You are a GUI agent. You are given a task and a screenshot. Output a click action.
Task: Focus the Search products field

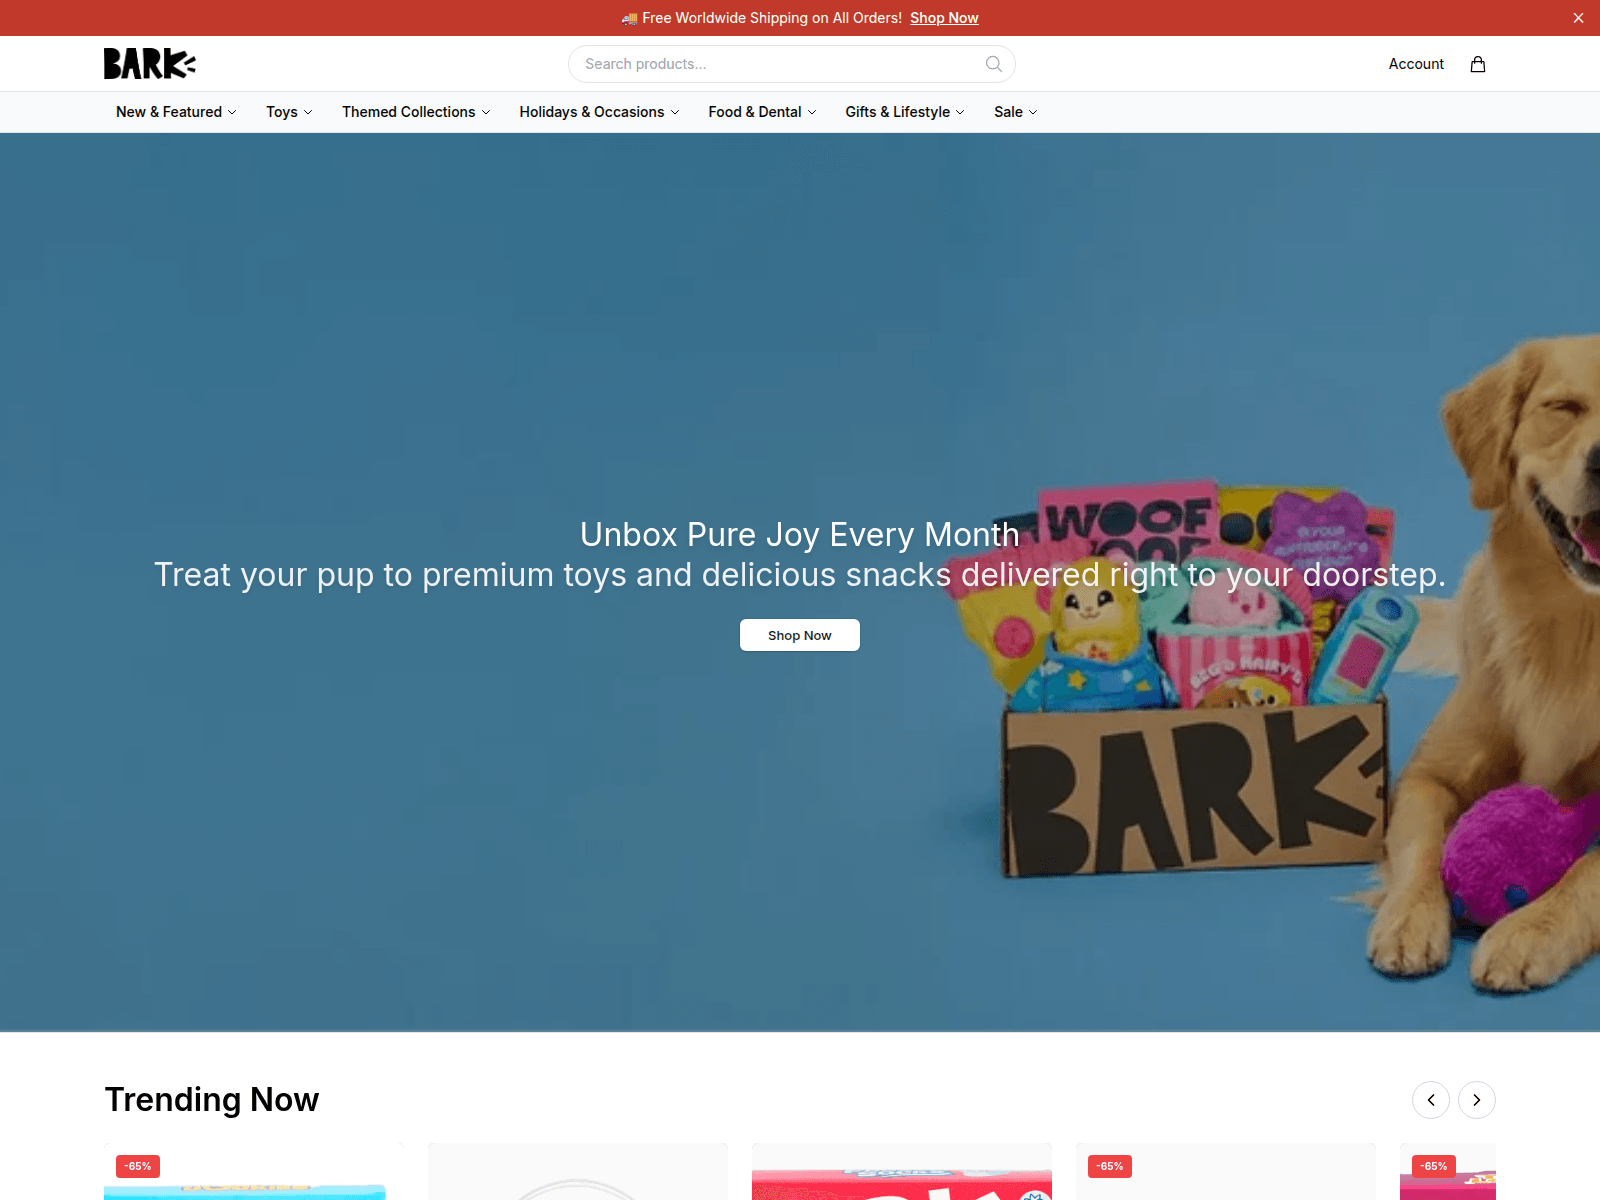792,64
